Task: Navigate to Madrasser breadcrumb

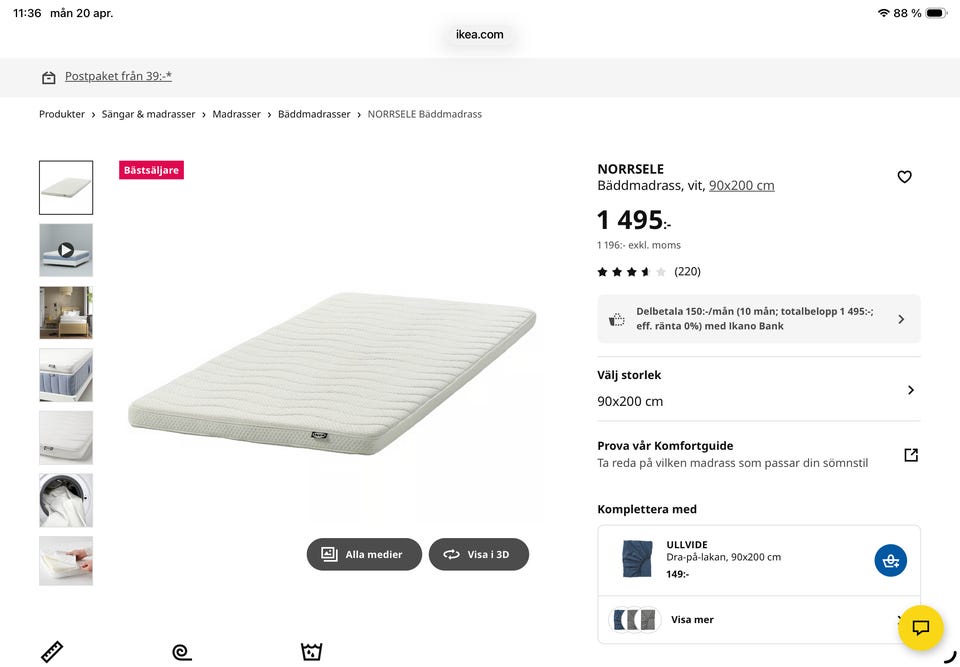Action: tap(236, 114)
